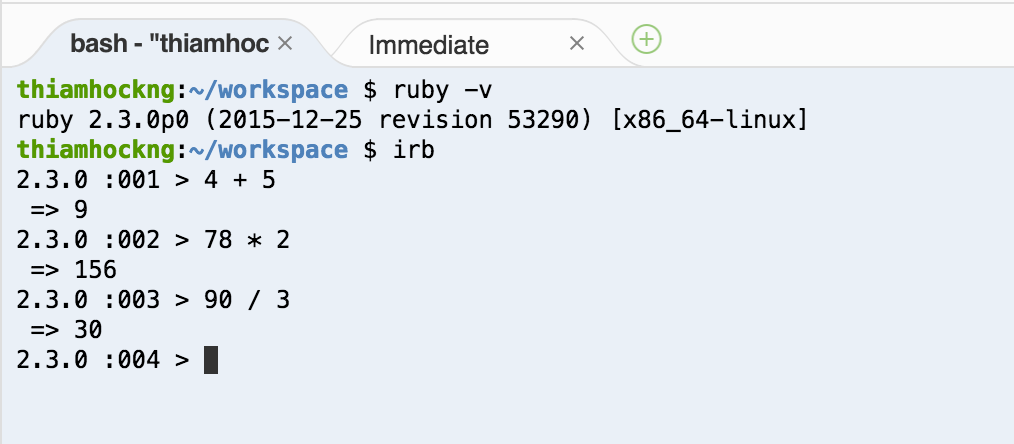Click the "[x86_64-linux]" platform text

click(x=706, y=120)
